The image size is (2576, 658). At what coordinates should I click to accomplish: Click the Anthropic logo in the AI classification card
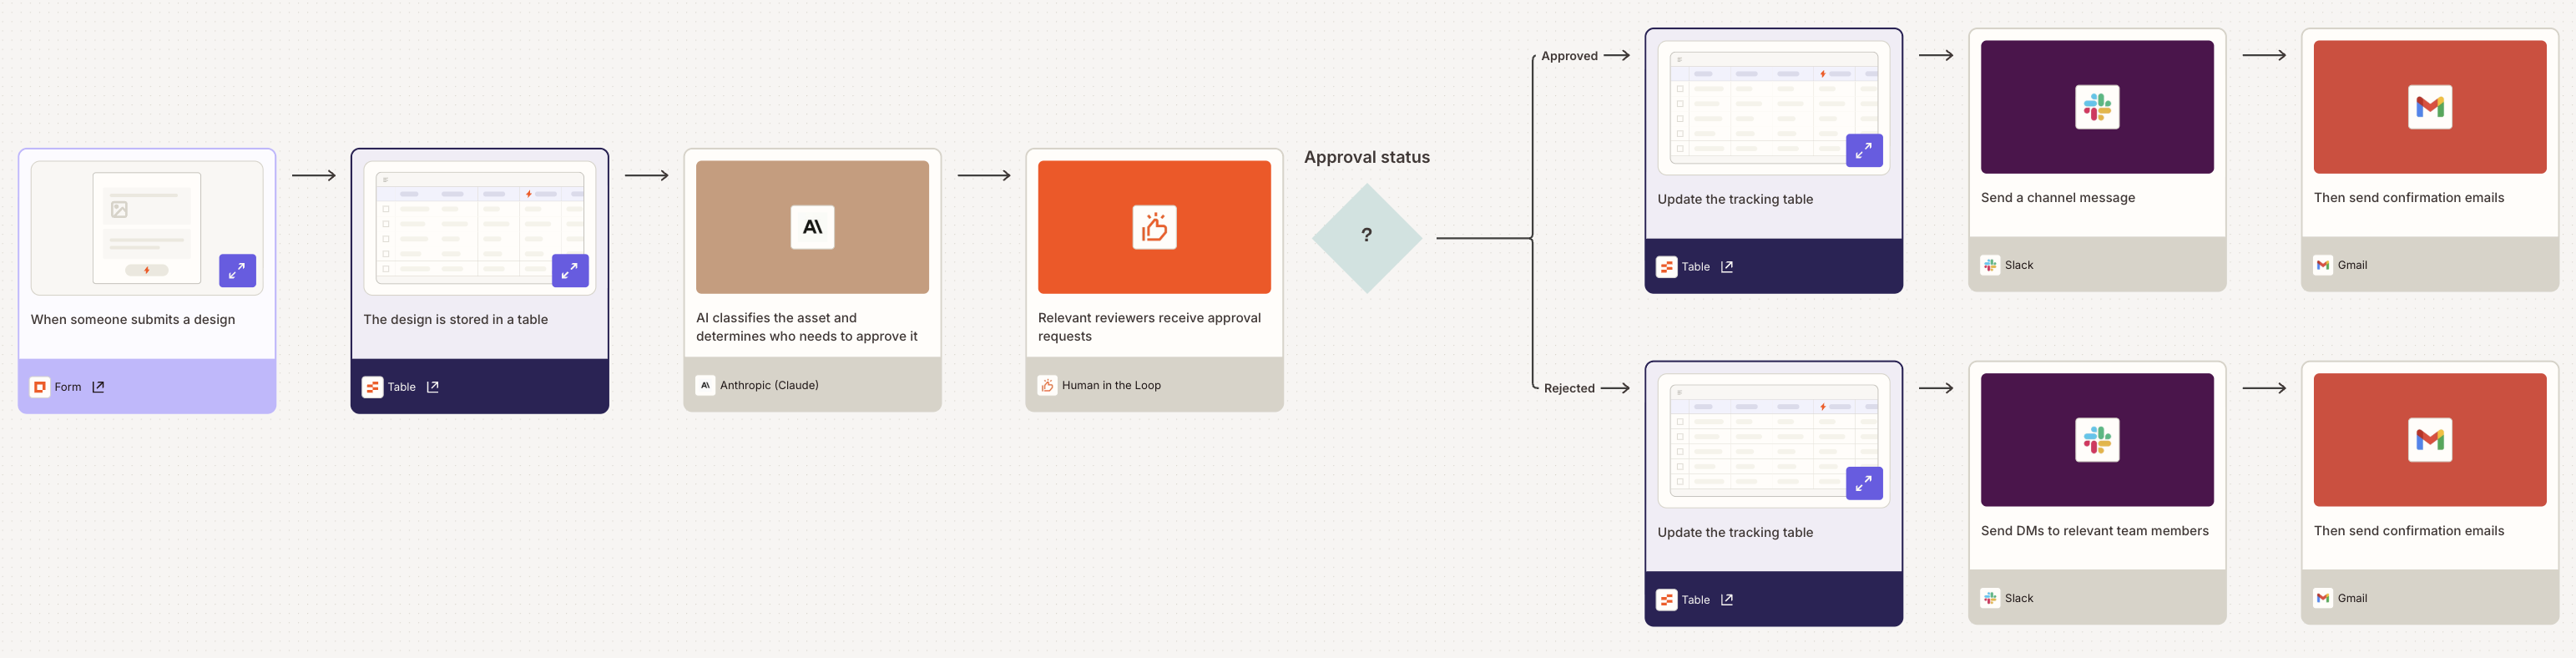coord(812,227)
